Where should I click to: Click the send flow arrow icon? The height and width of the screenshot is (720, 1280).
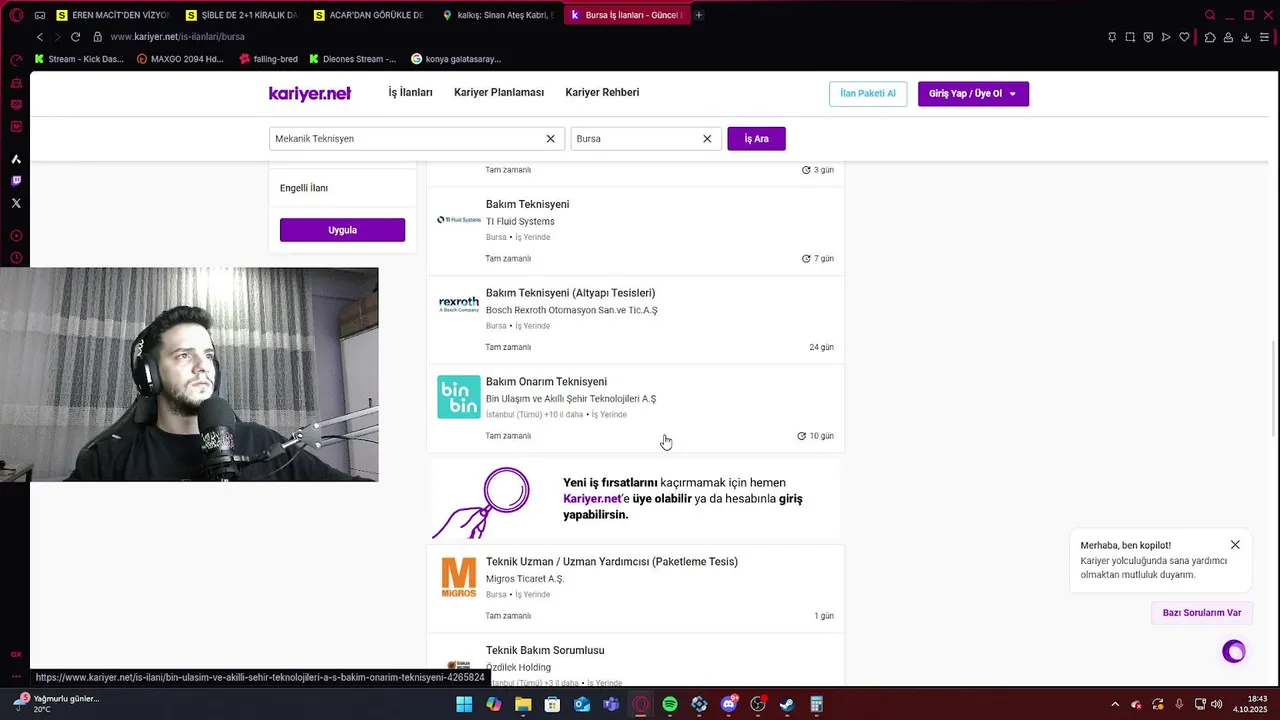1166,37
